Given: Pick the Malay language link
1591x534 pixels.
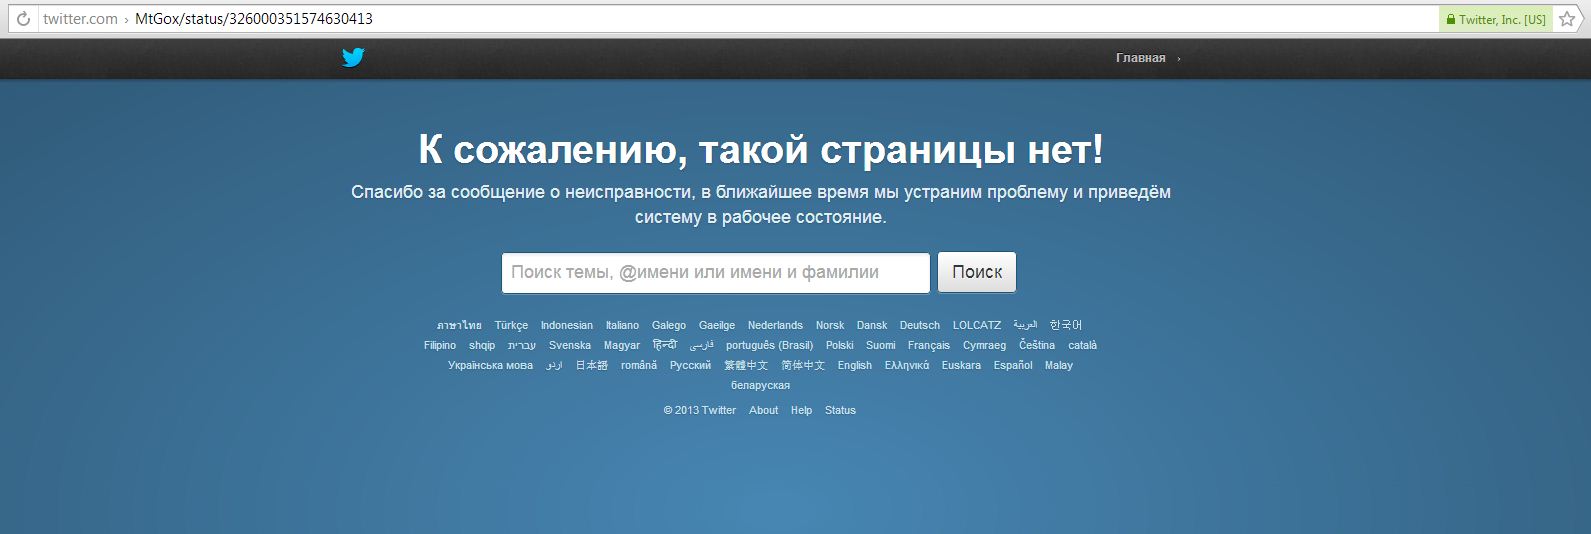Looking at the screenshot, I should coord(1059,365).
